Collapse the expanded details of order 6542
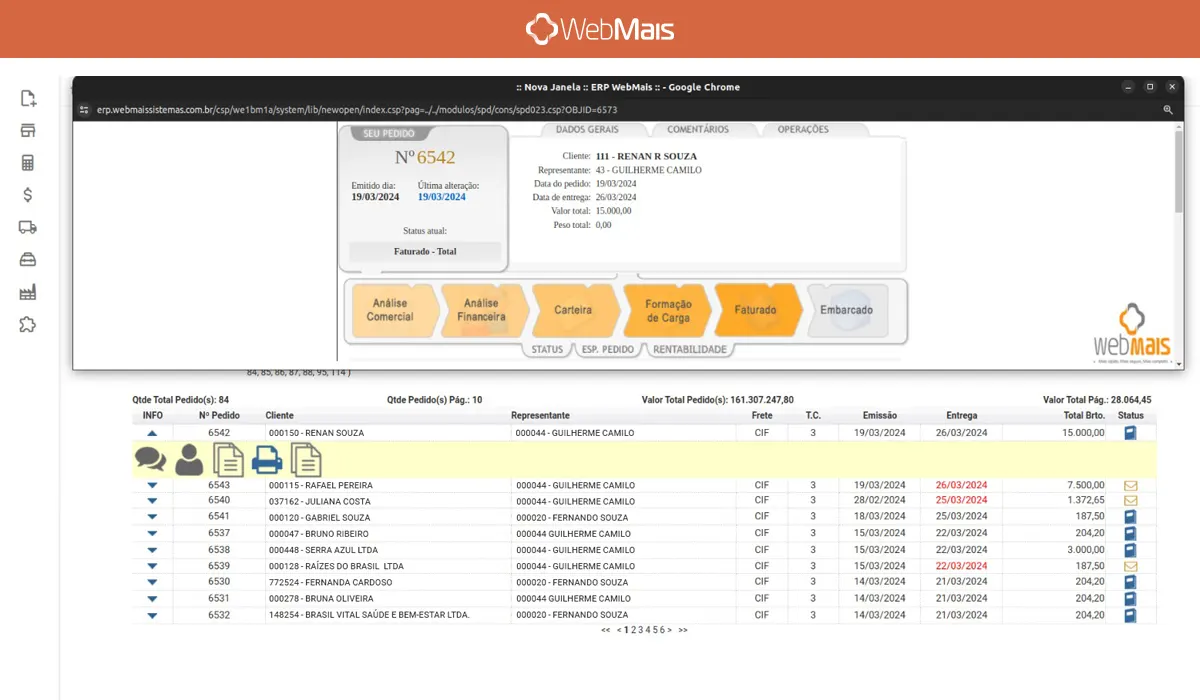Screen dimensions: 1200x700 coord(151,432)
